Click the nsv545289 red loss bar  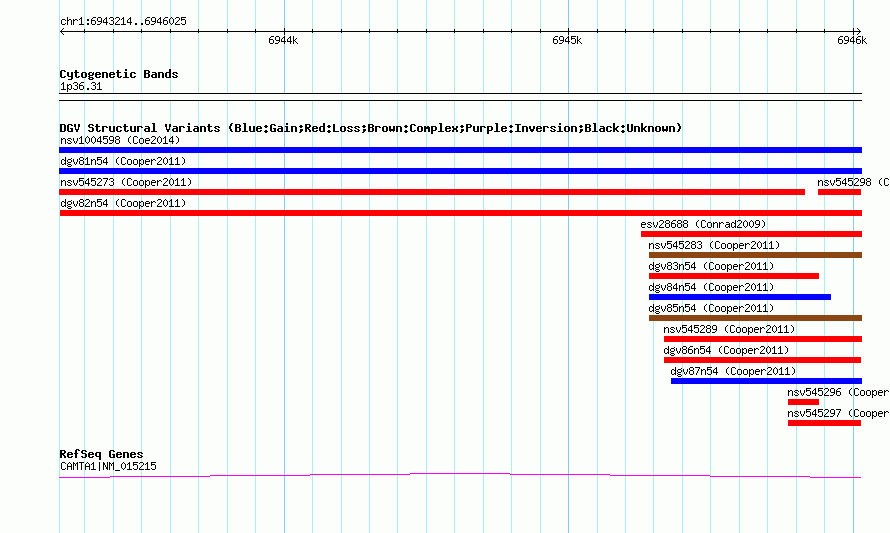click(762, 339)
